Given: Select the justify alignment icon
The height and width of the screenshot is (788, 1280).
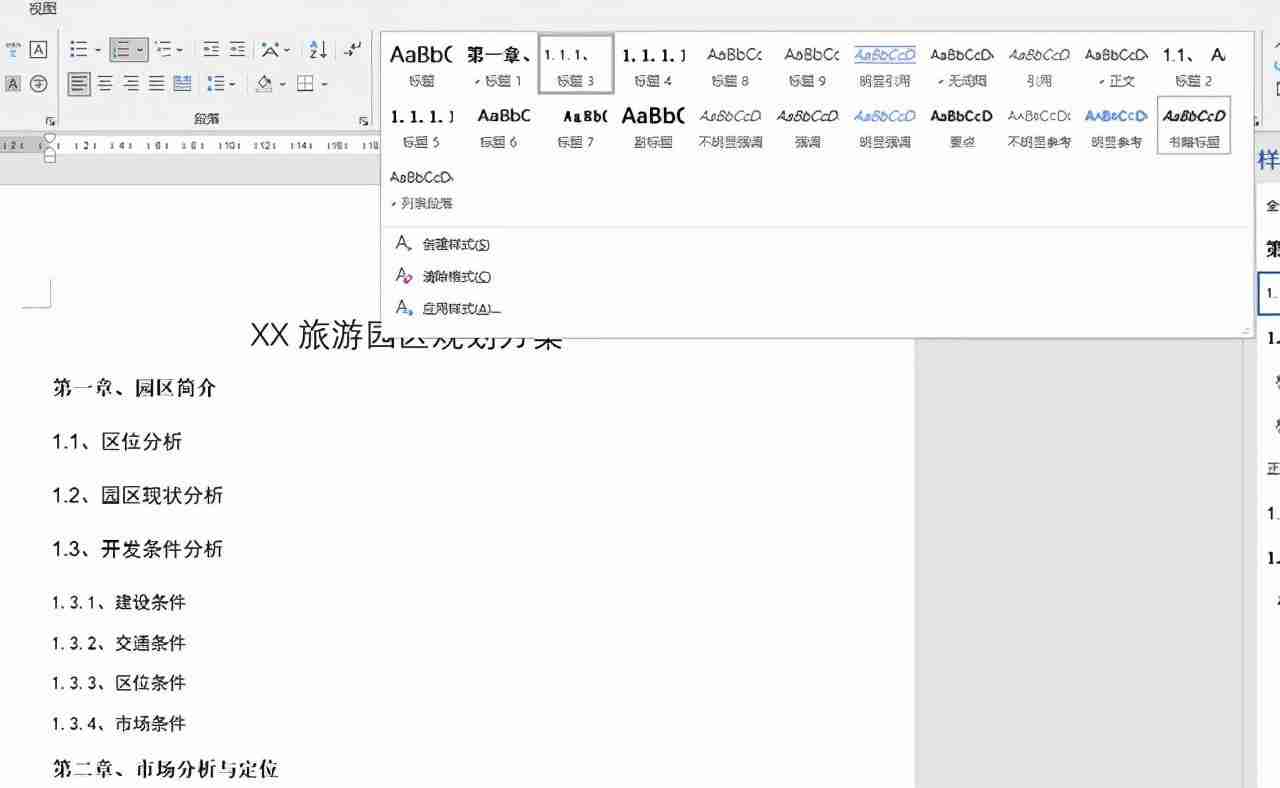Looking at the screenshot, I should tap(157, 85).
